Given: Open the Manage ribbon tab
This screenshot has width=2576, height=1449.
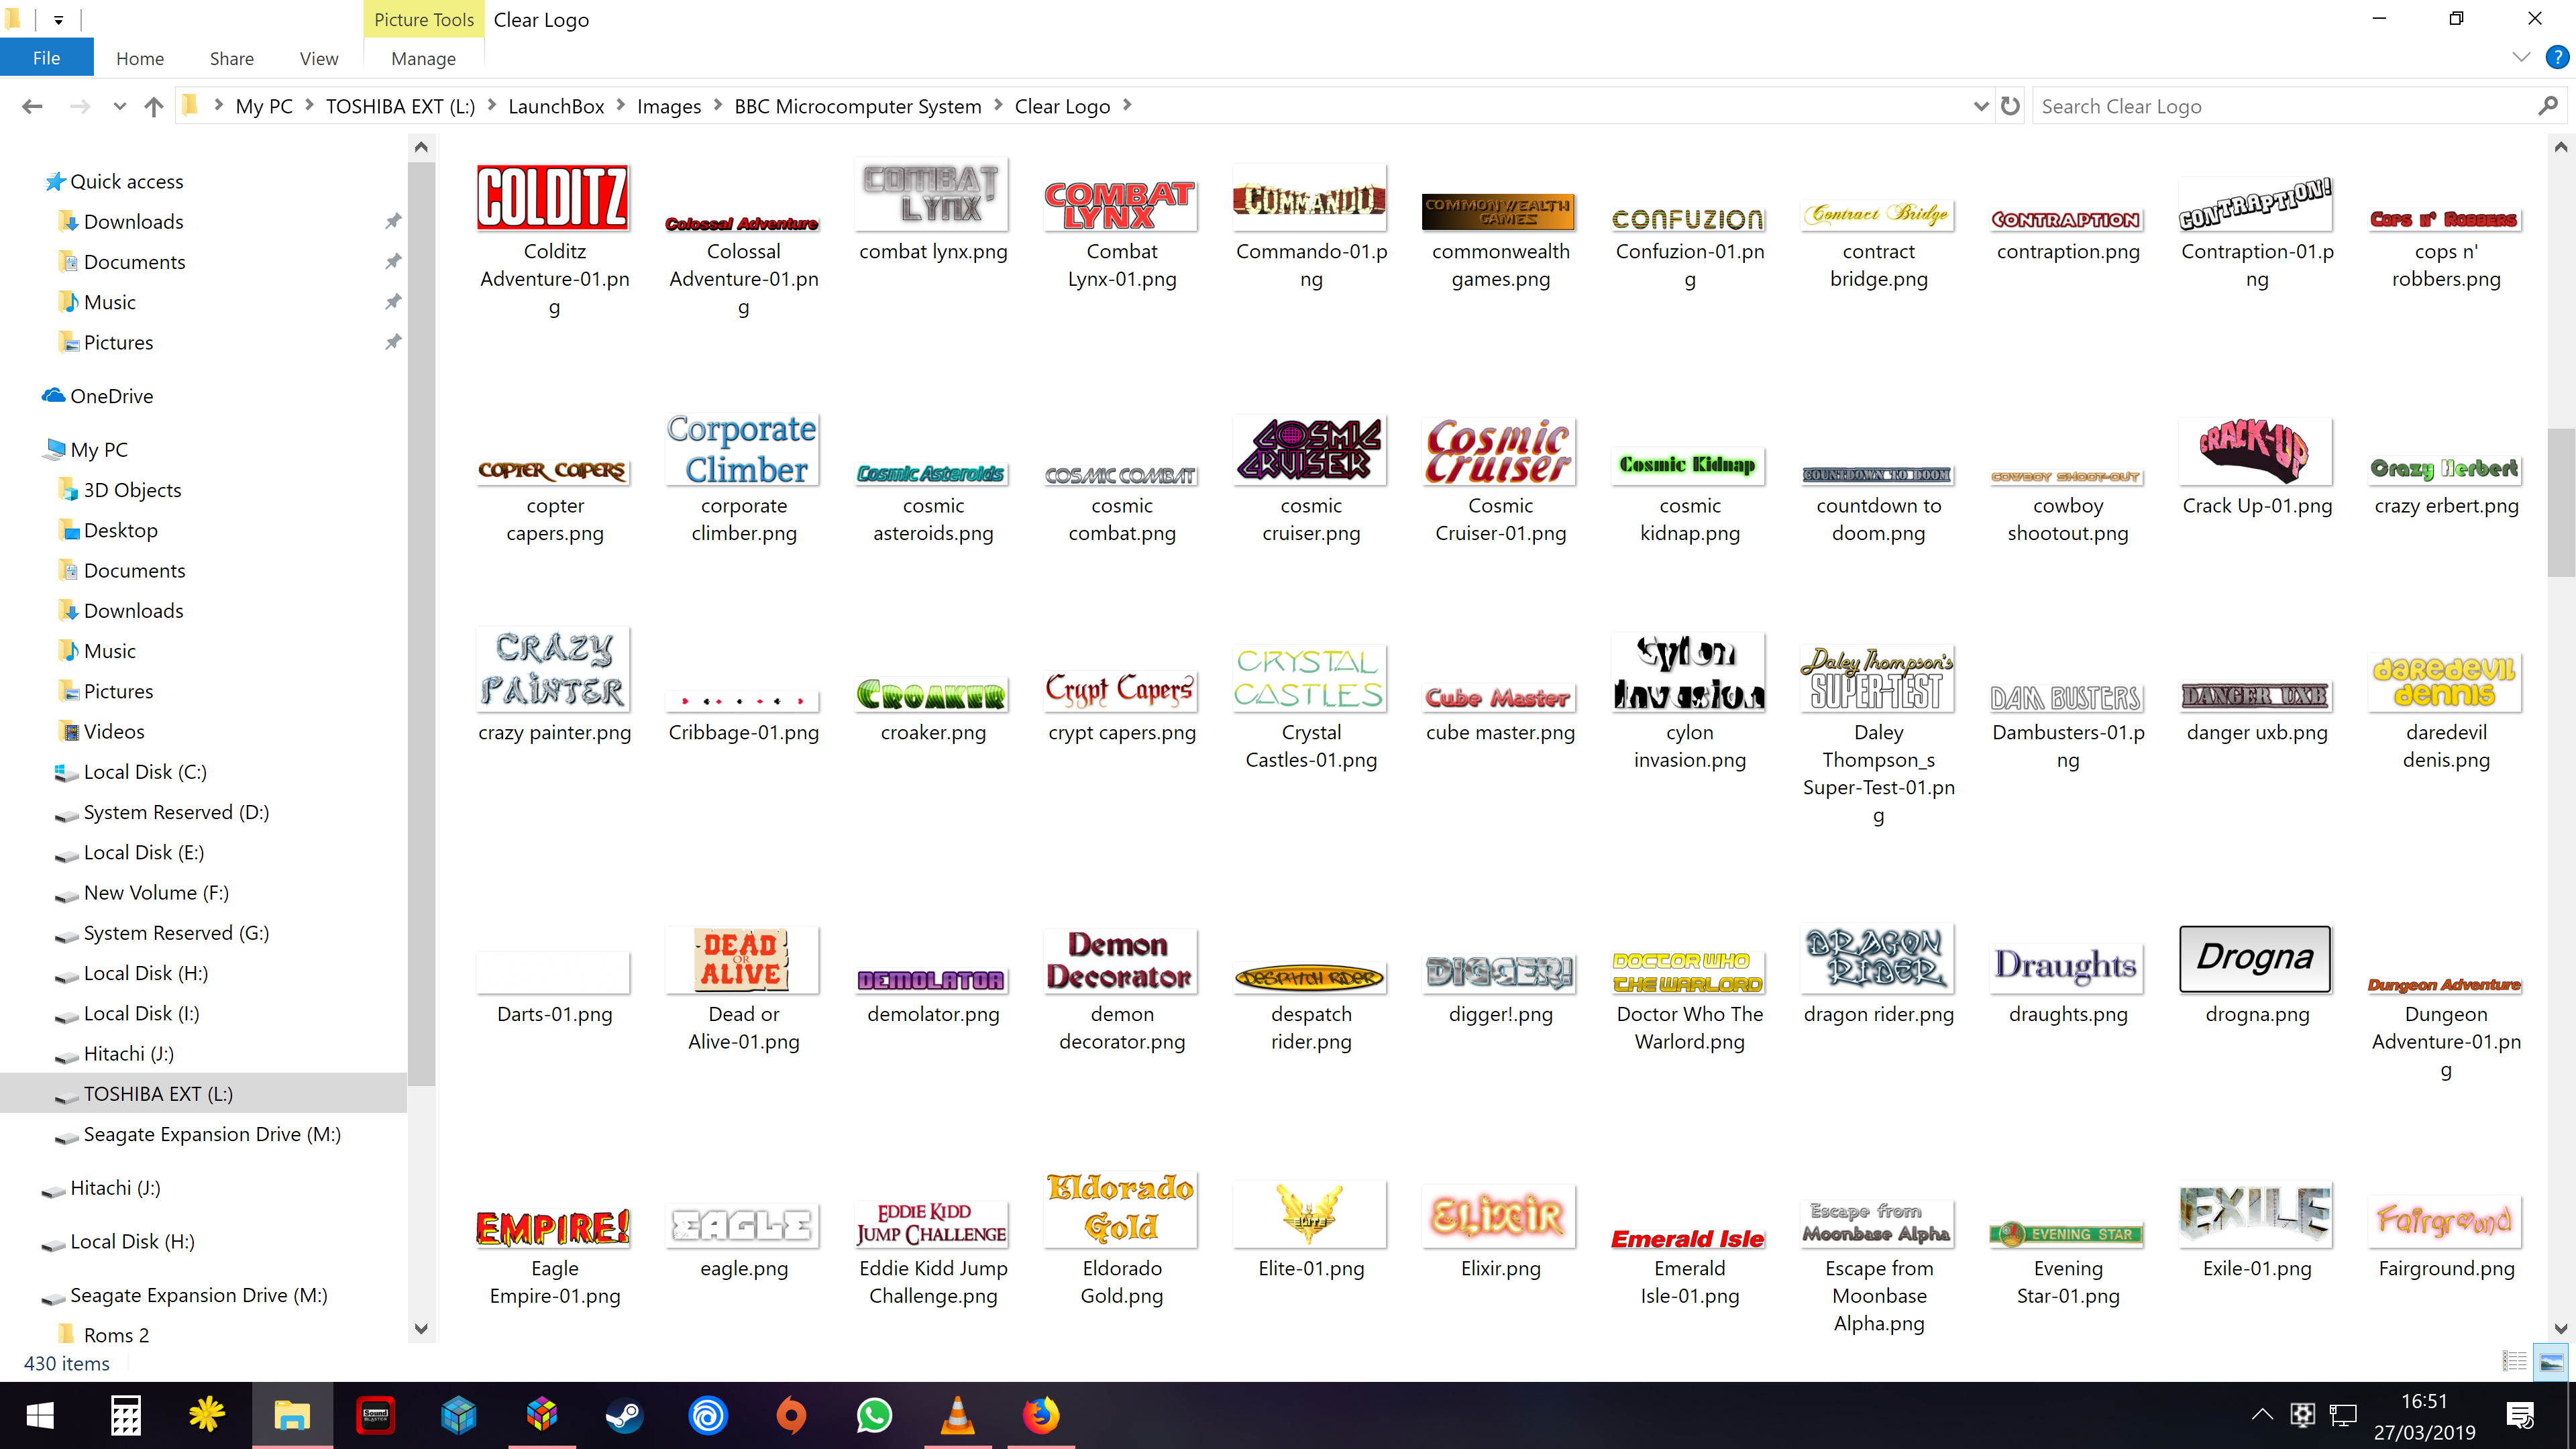Looking at the screenshot, I should (424, 58).
